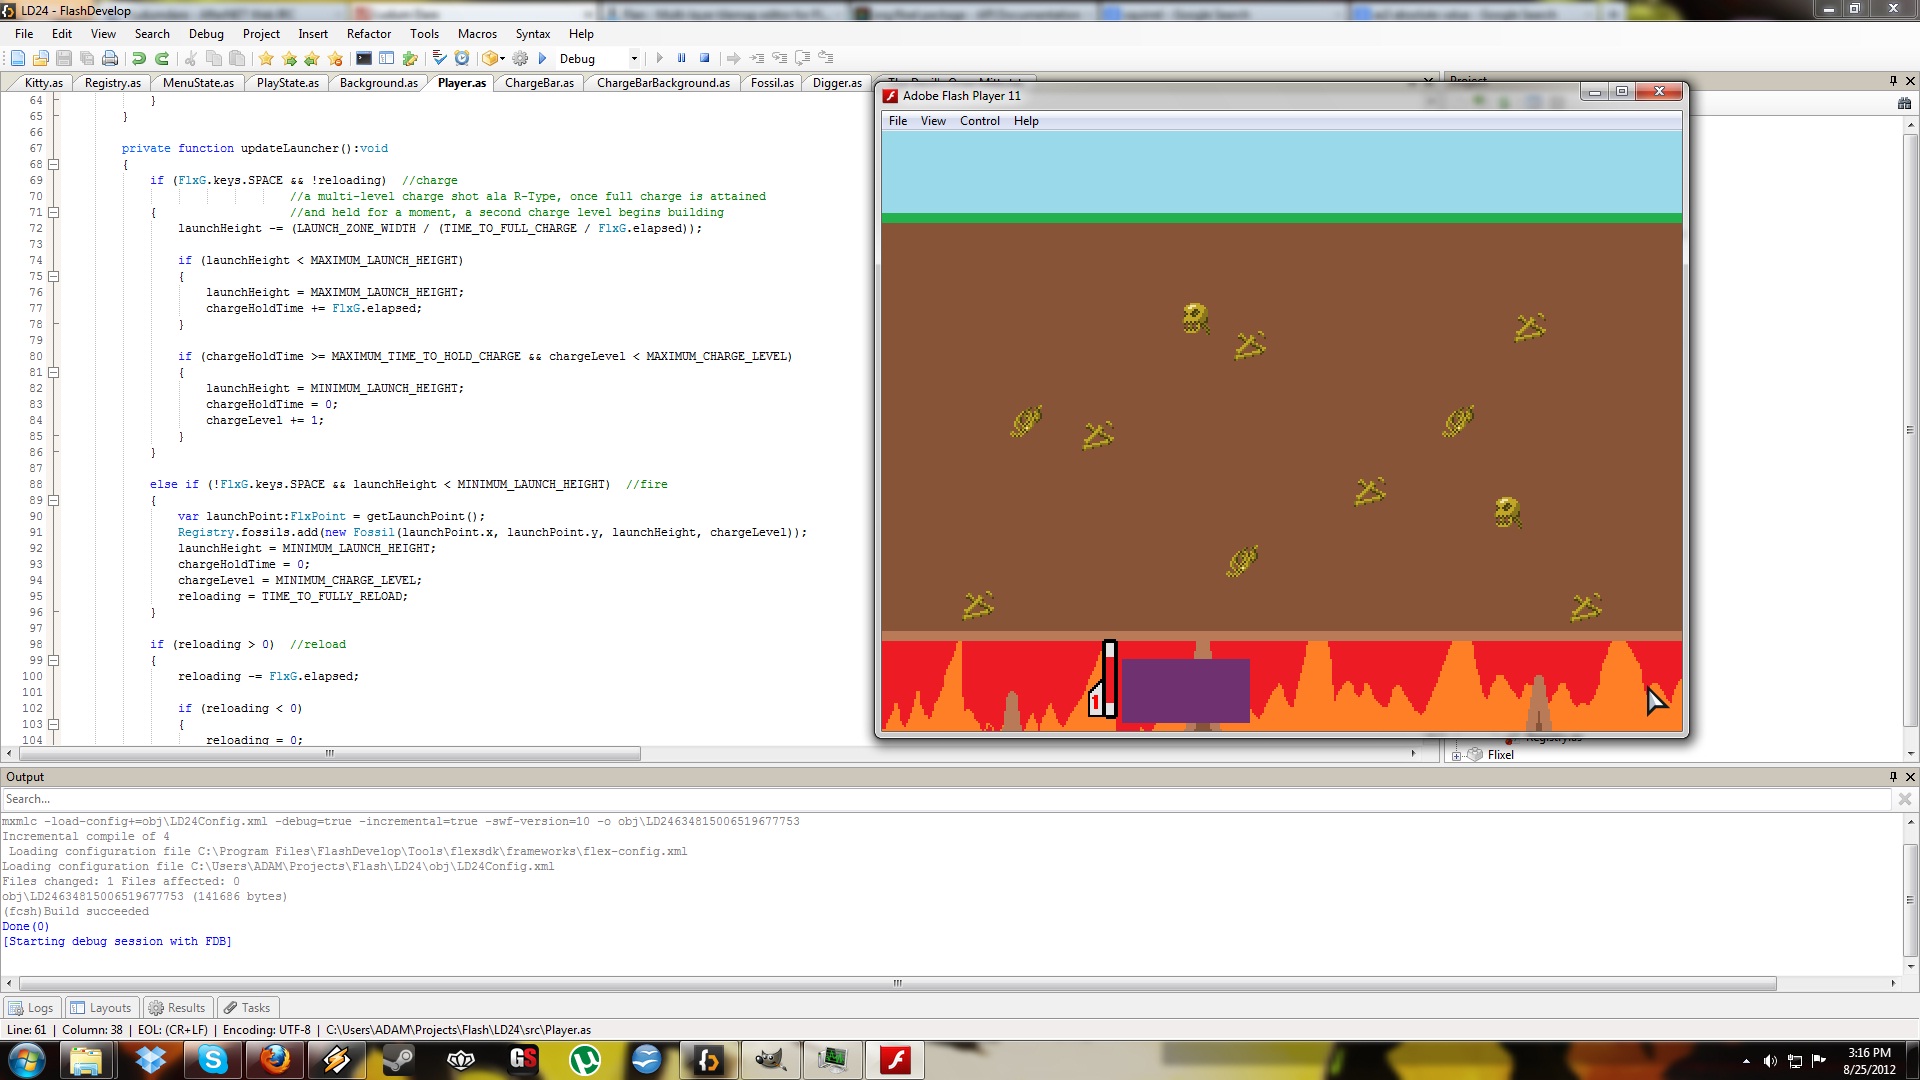
Task: Click the Windows Start button
Action: click(27, 1060)
